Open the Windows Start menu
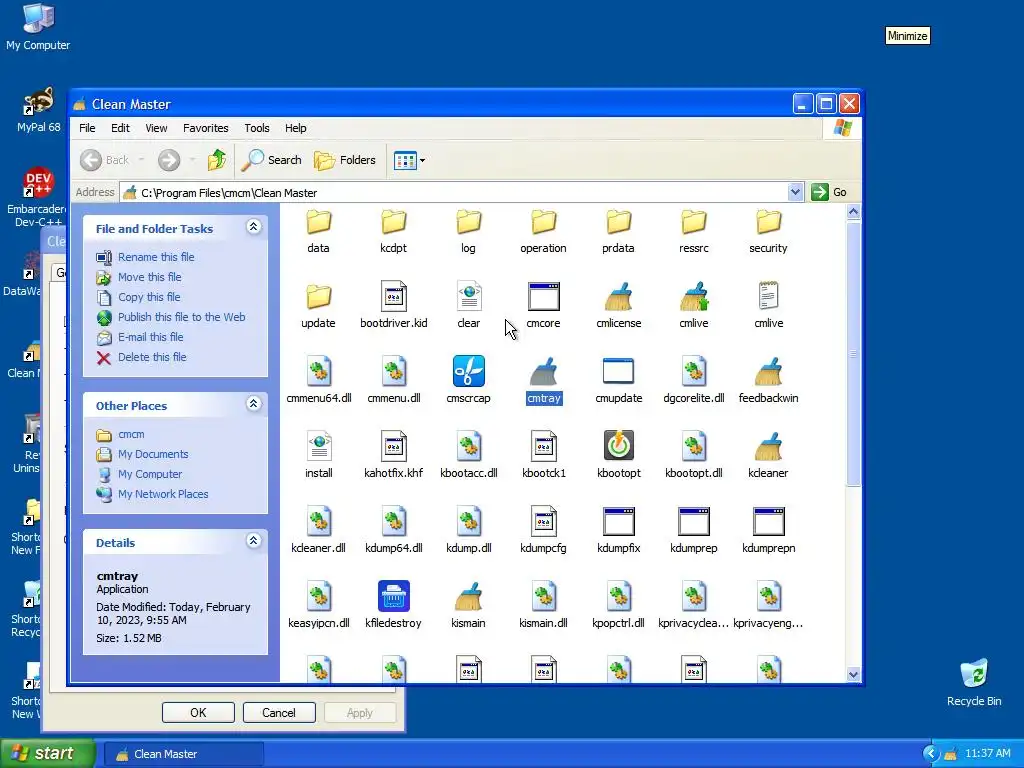This screenshot has height=768, width=1024. coord(47,754)
